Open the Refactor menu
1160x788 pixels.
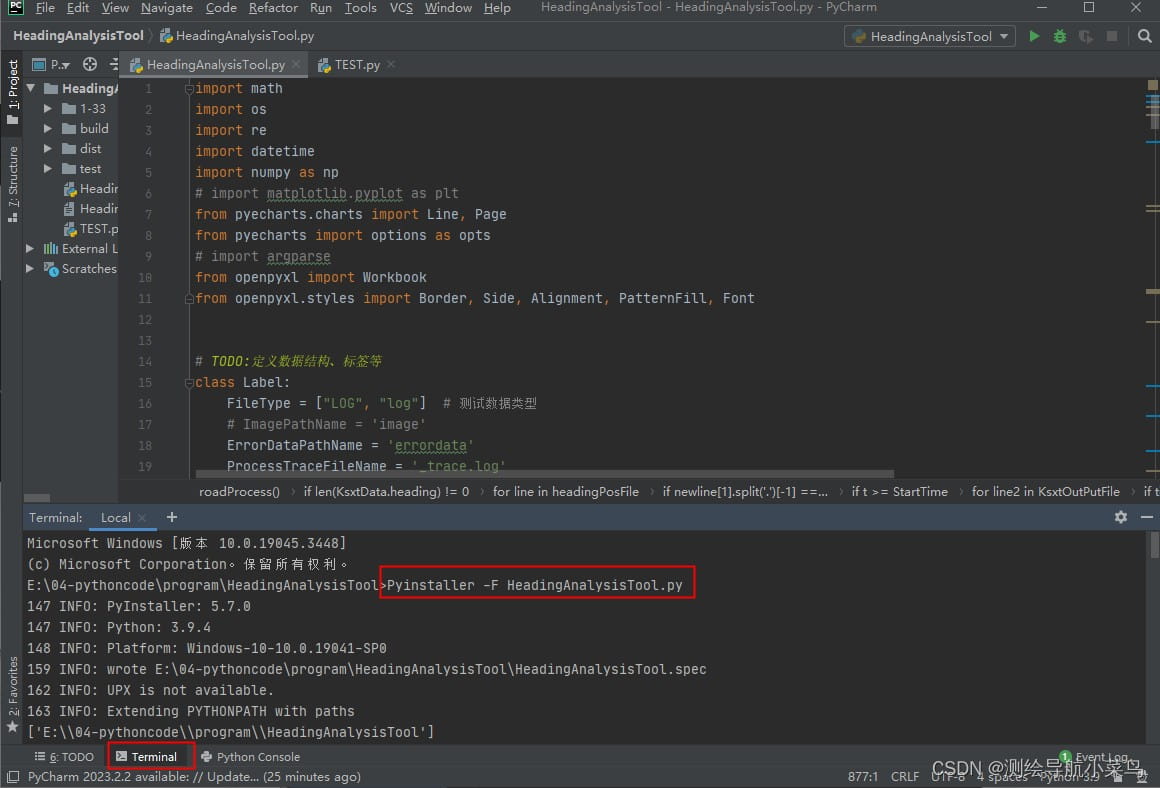(x=273, y=8)
